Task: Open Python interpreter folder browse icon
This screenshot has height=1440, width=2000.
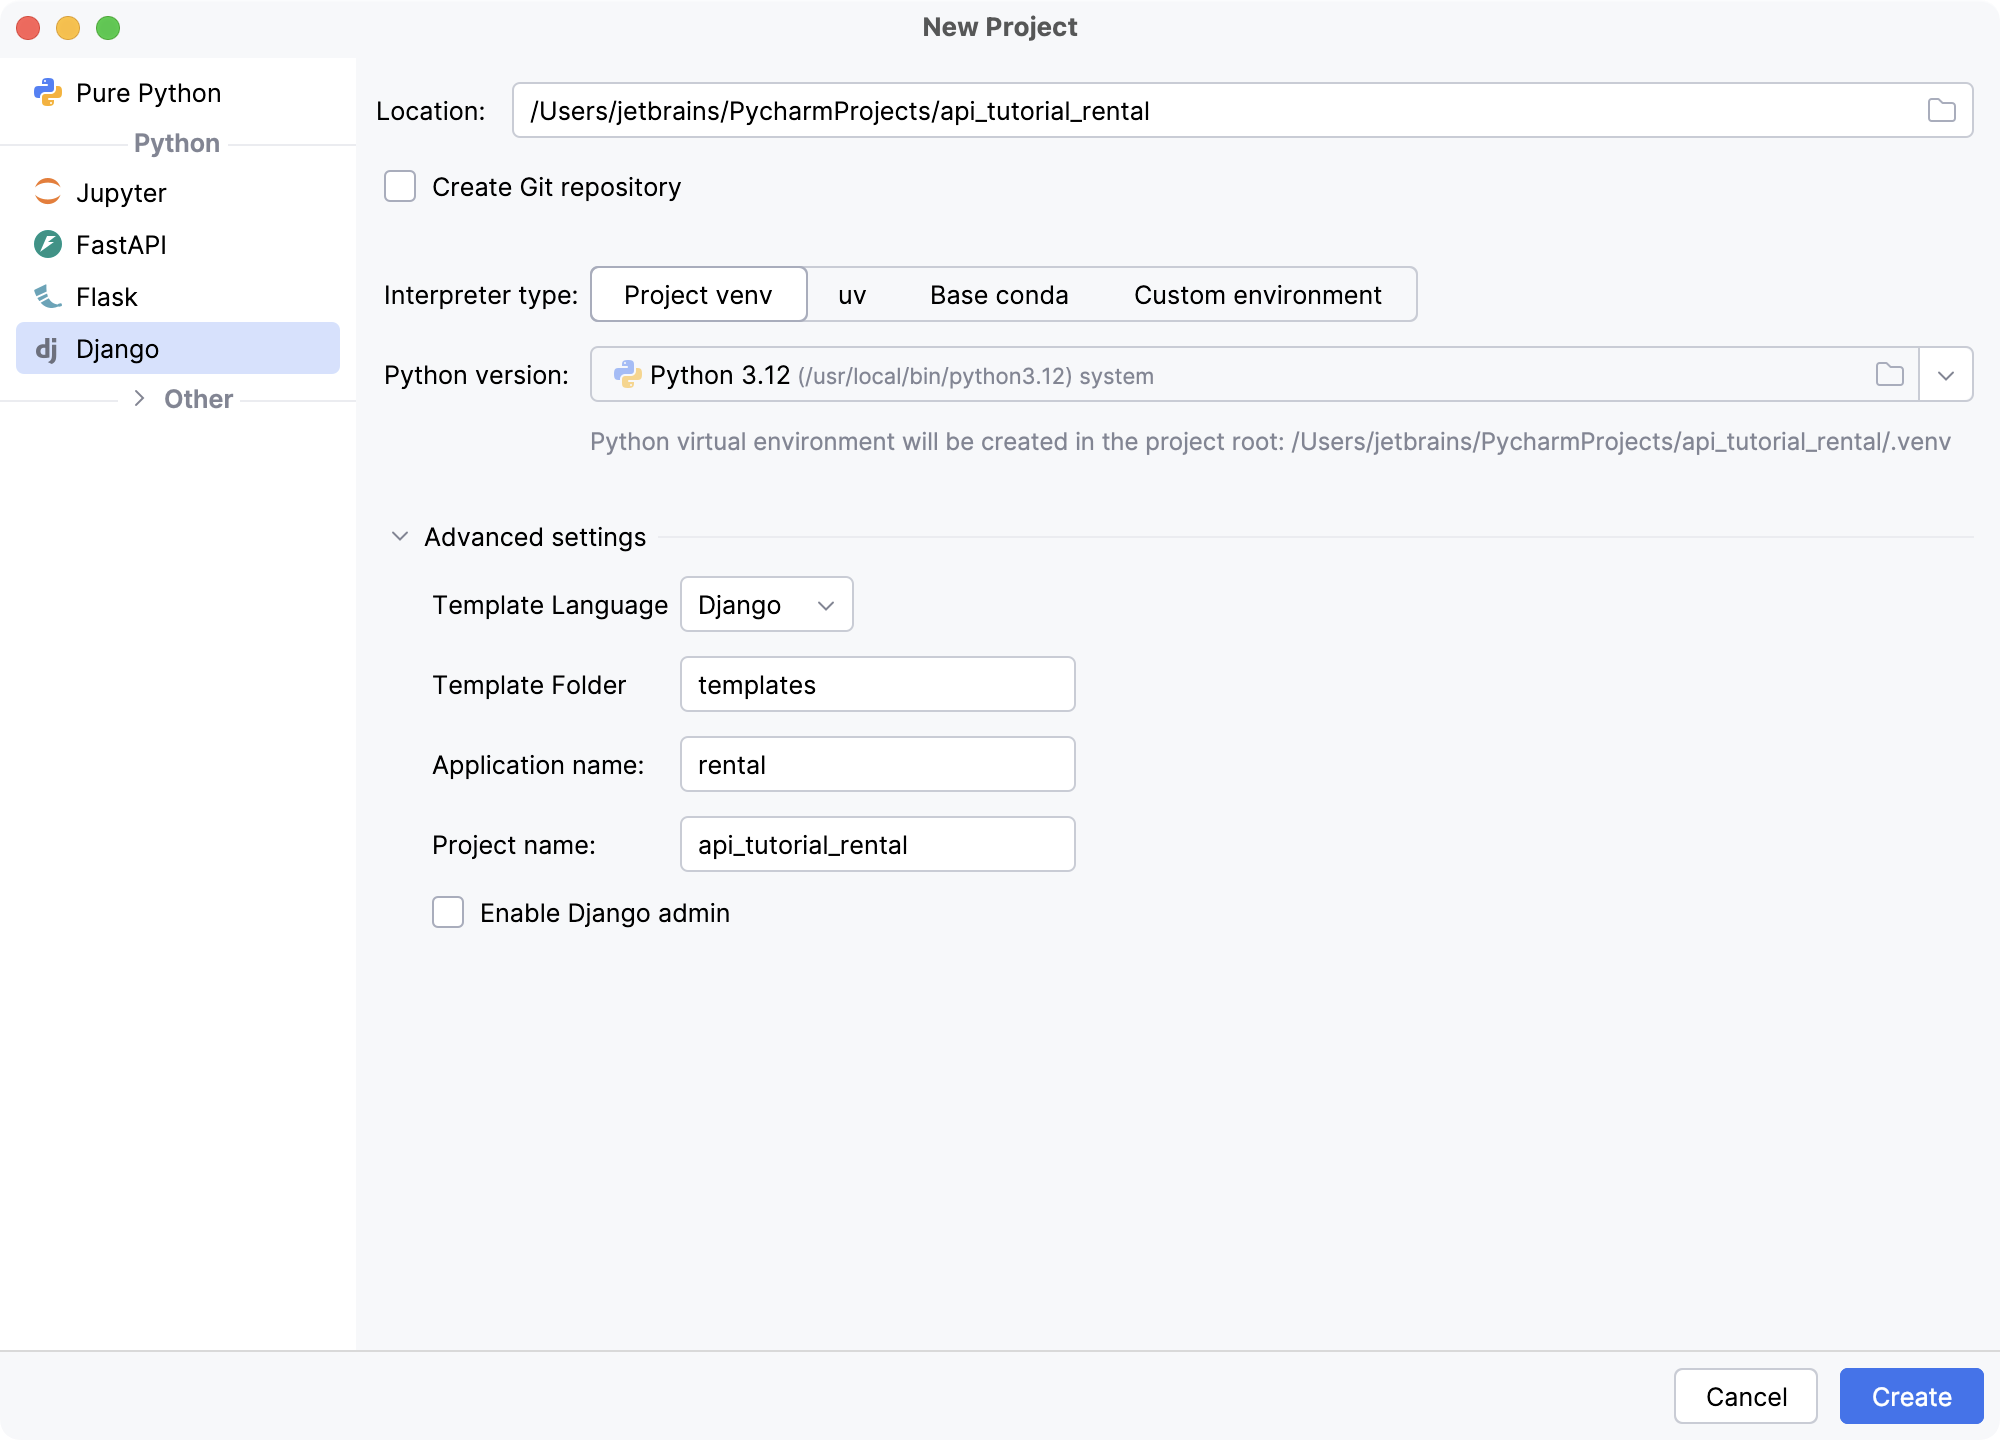Action: click(1889, 375)
